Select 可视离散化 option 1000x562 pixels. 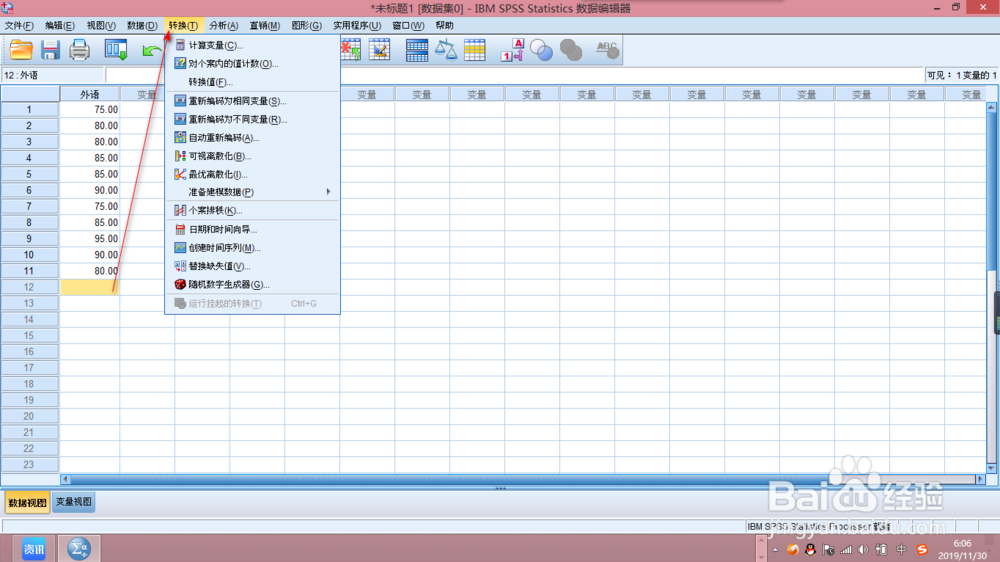252,156
